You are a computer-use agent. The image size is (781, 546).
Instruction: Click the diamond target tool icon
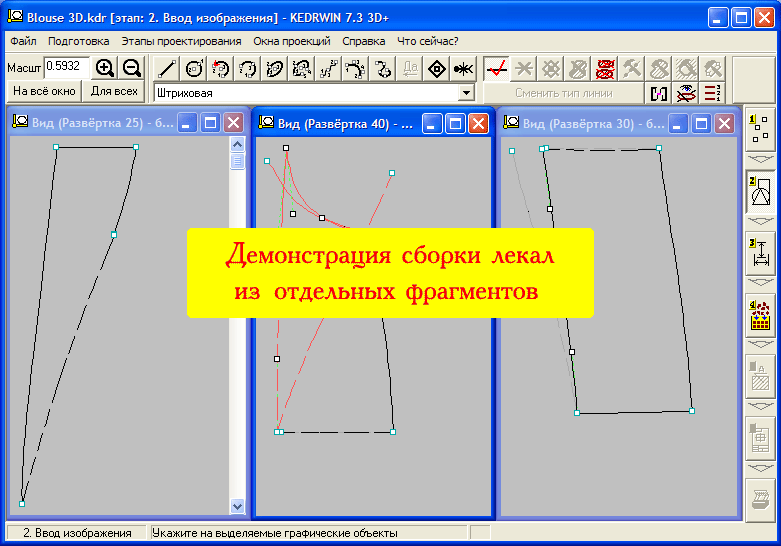pyautogui.click(x=436, y=69)
